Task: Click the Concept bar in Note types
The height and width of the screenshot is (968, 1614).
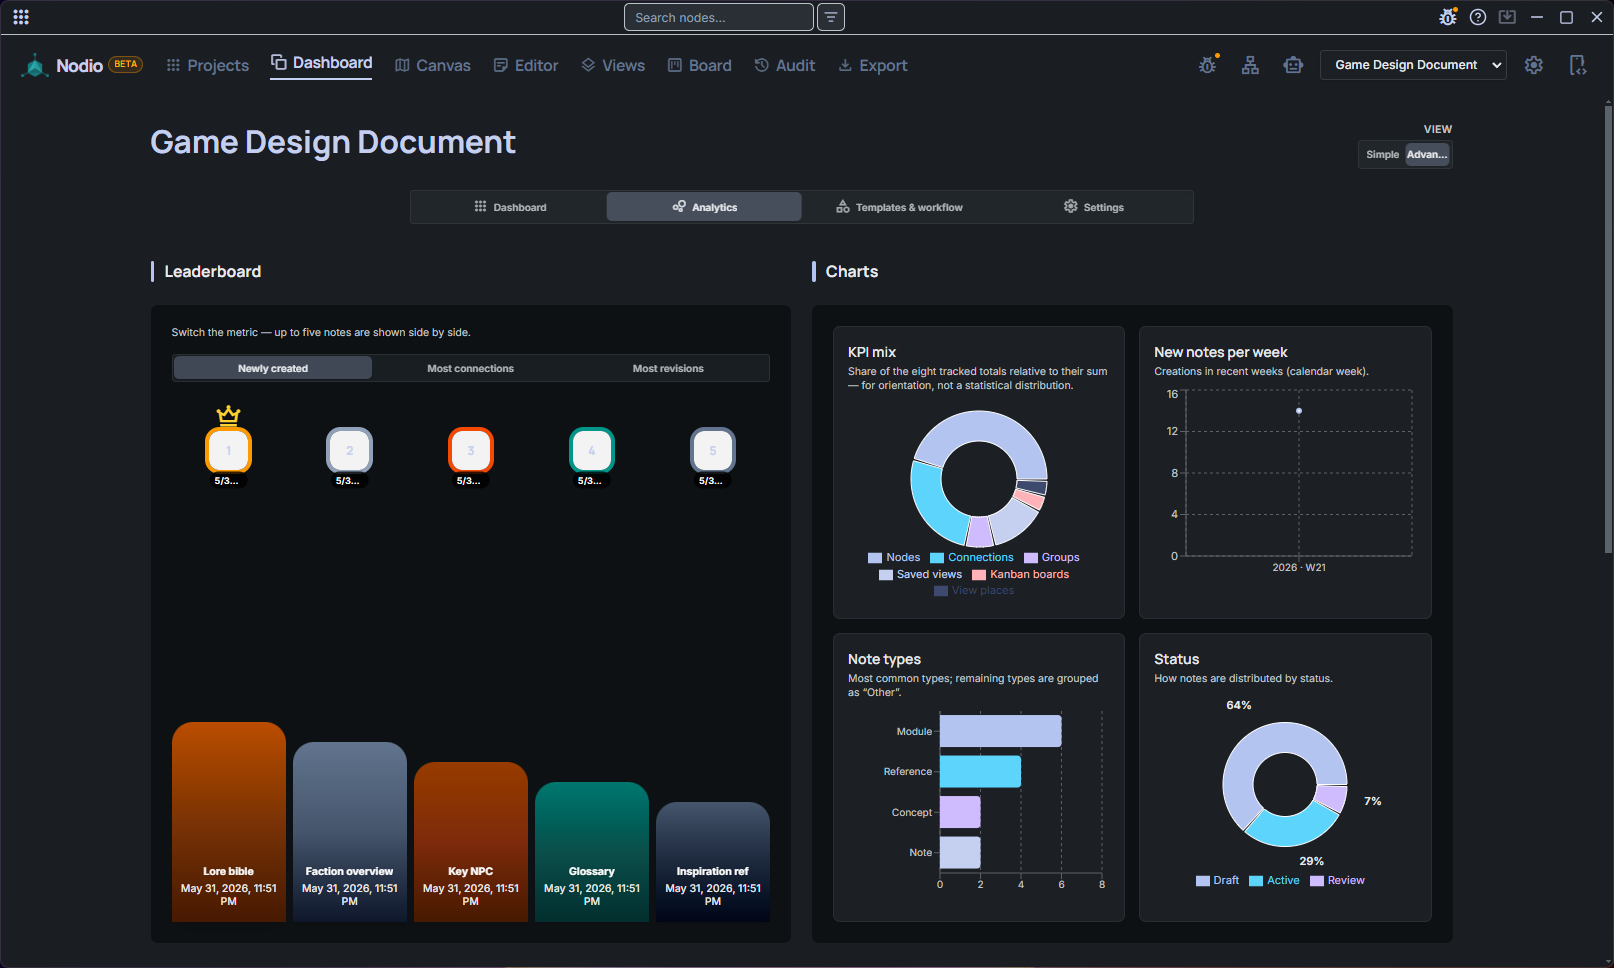Action: coord(960,812)
